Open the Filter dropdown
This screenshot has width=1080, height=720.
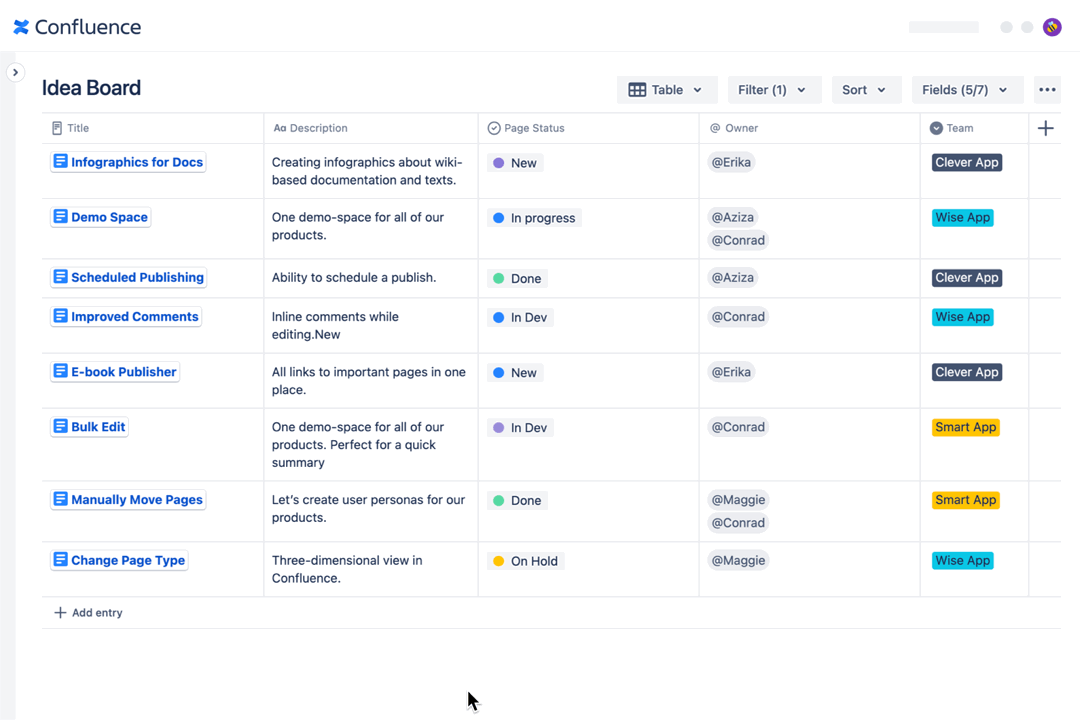[x=774, y=89]
